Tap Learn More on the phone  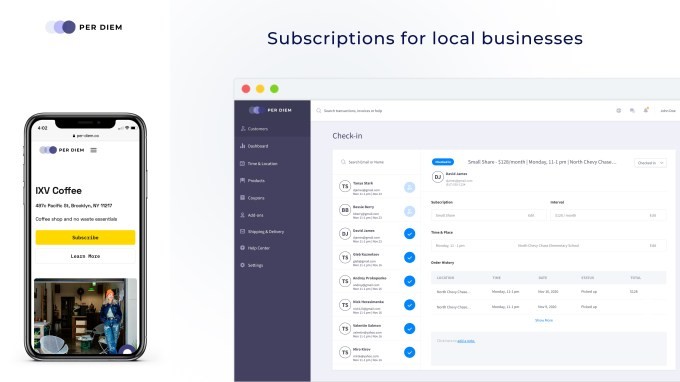pyautogui.click(x=85, y=256)
